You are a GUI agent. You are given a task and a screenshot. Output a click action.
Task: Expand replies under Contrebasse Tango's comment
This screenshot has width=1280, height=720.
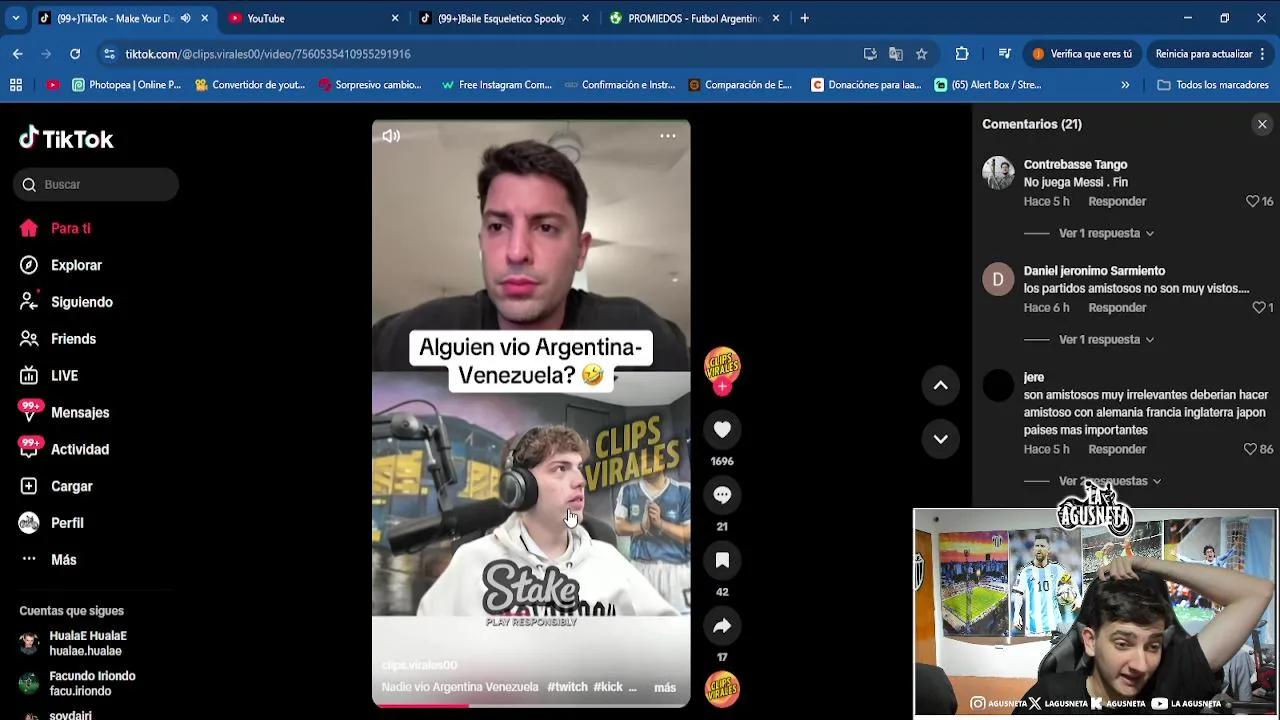click(1106, 233)
